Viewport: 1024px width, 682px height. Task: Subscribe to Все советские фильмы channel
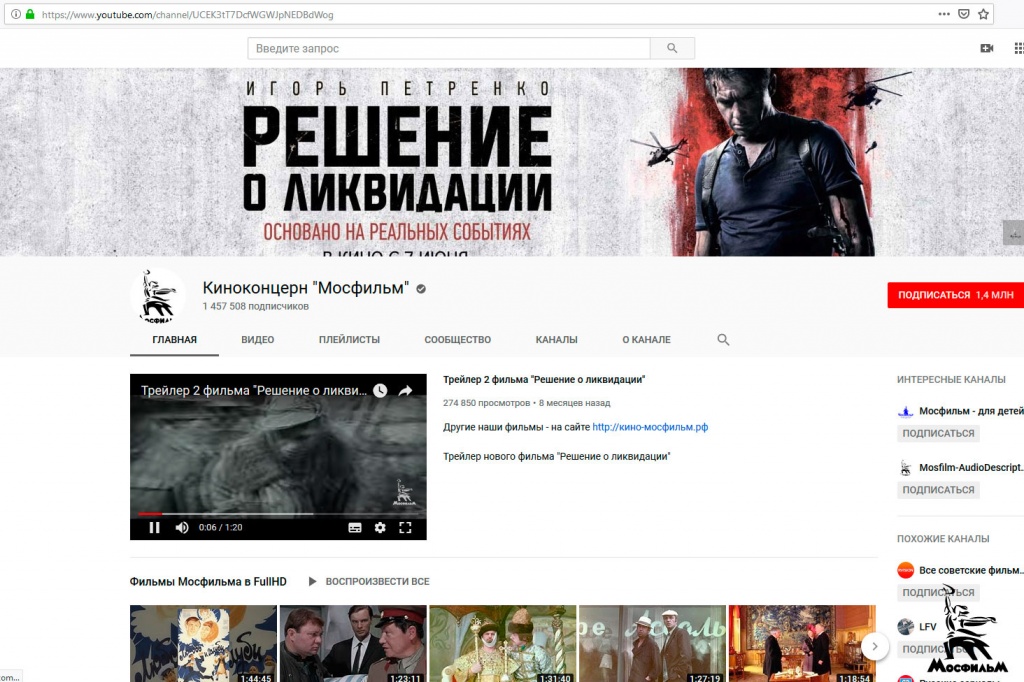(938, 593)
